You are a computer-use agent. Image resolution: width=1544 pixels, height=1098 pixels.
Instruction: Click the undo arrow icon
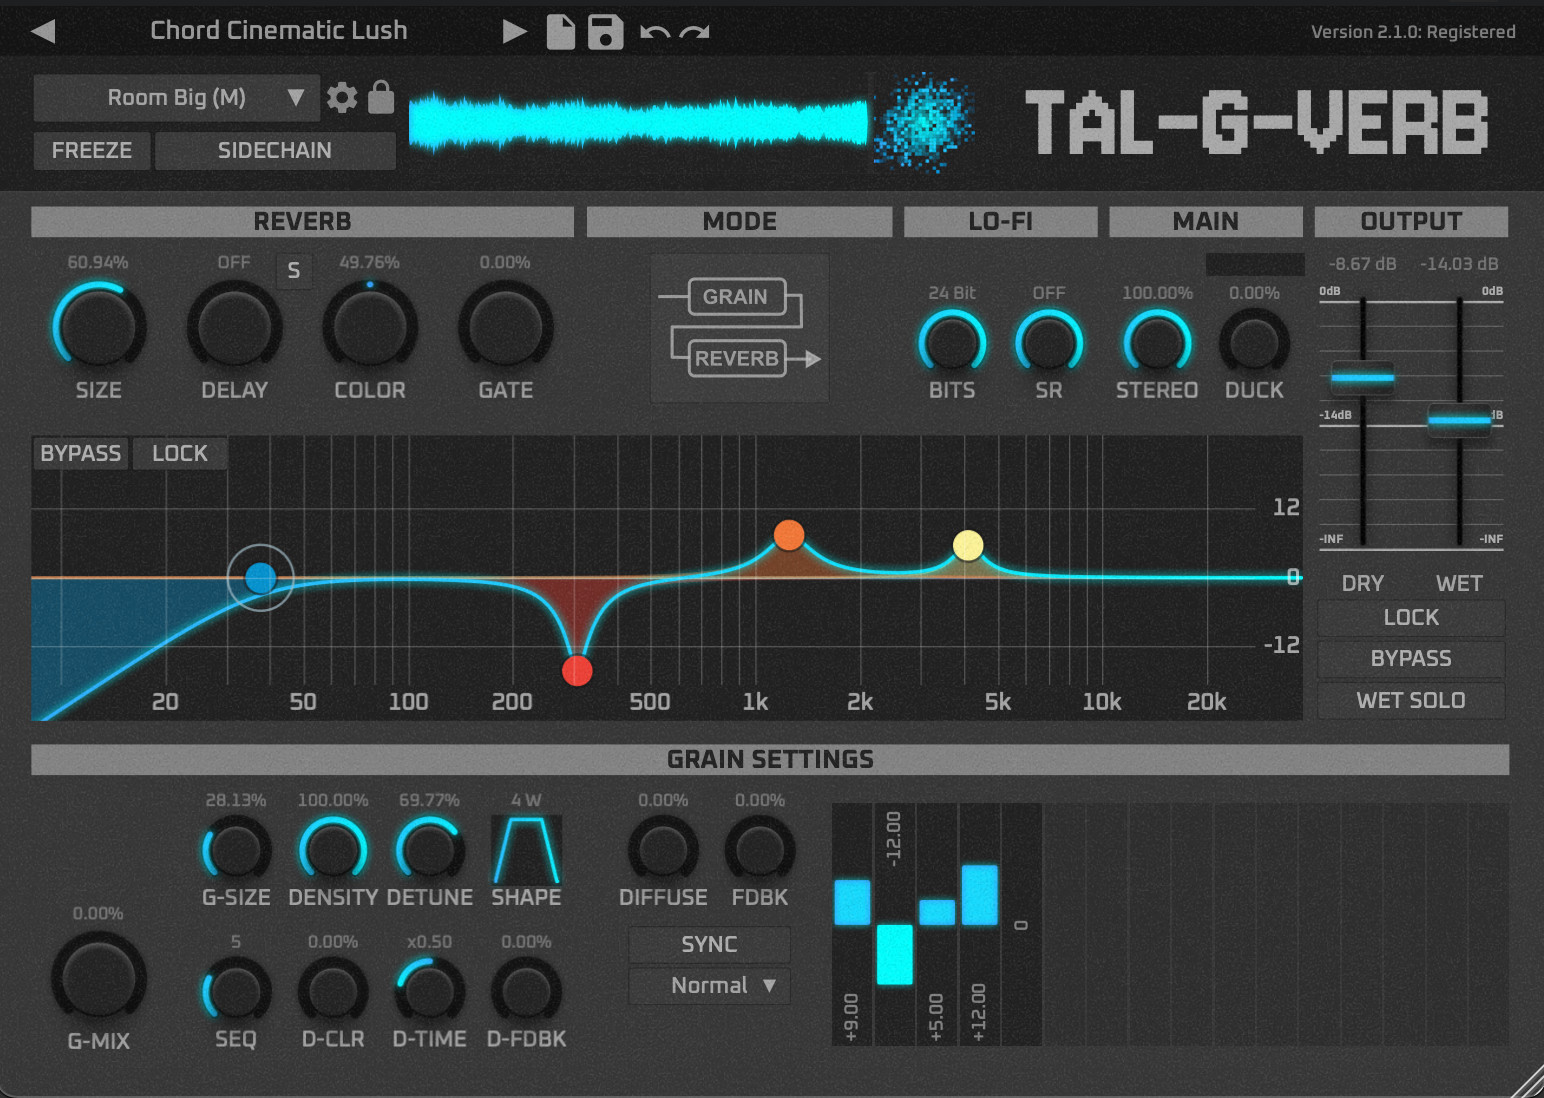(654, 32)
